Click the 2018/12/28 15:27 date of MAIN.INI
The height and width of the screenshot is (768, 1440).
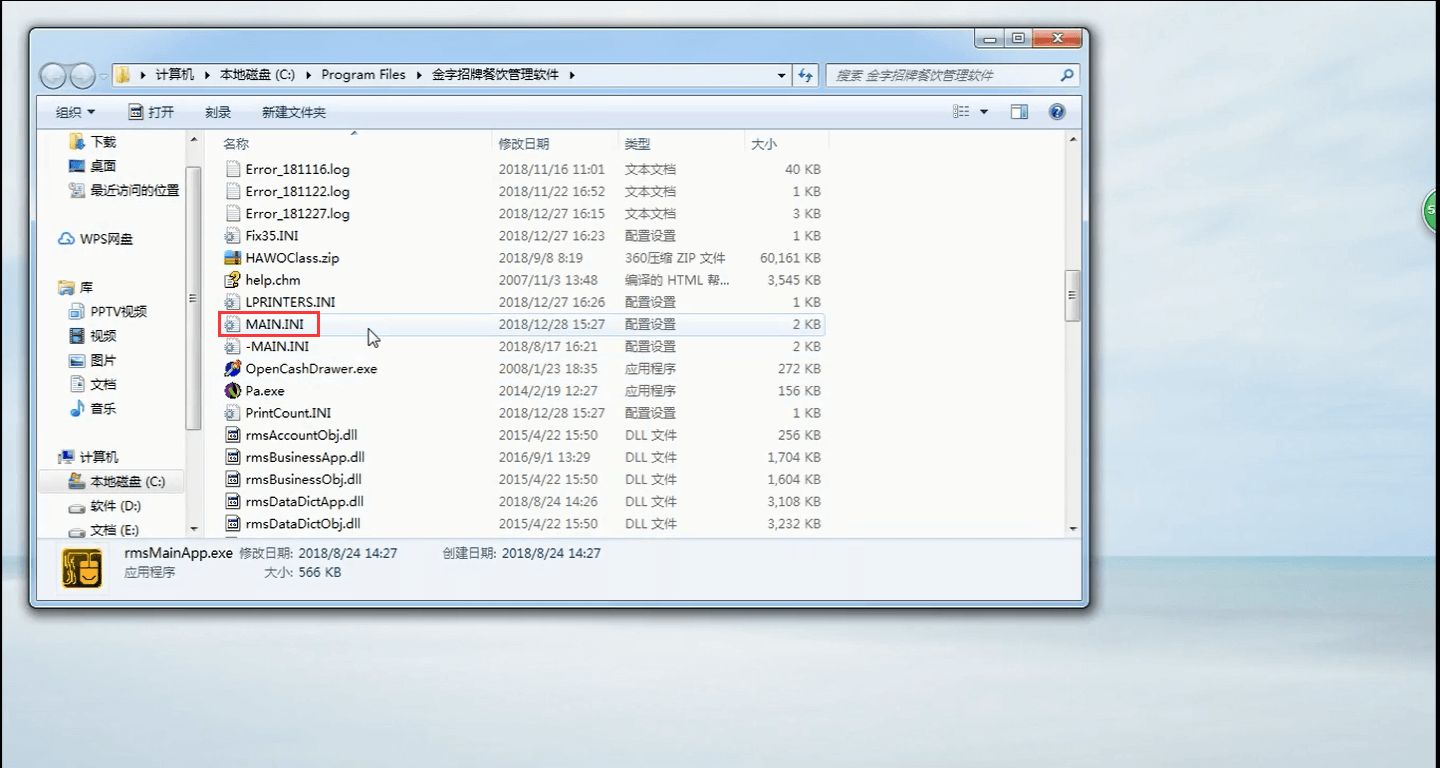[552, 324]
